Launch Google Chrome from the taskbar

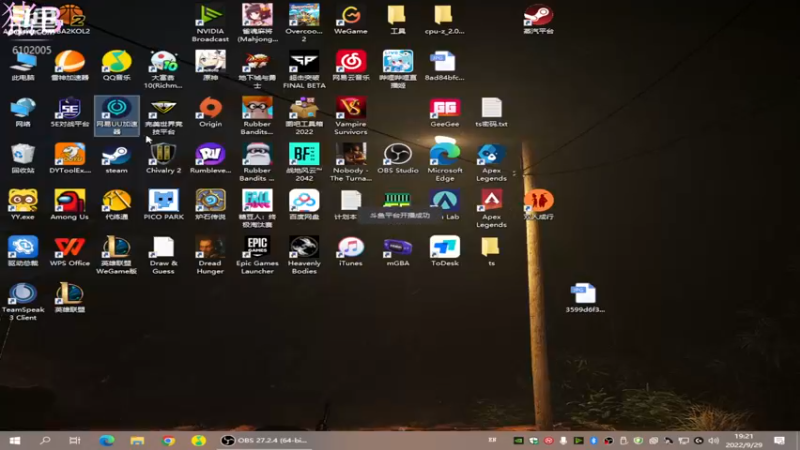[168, 440]
